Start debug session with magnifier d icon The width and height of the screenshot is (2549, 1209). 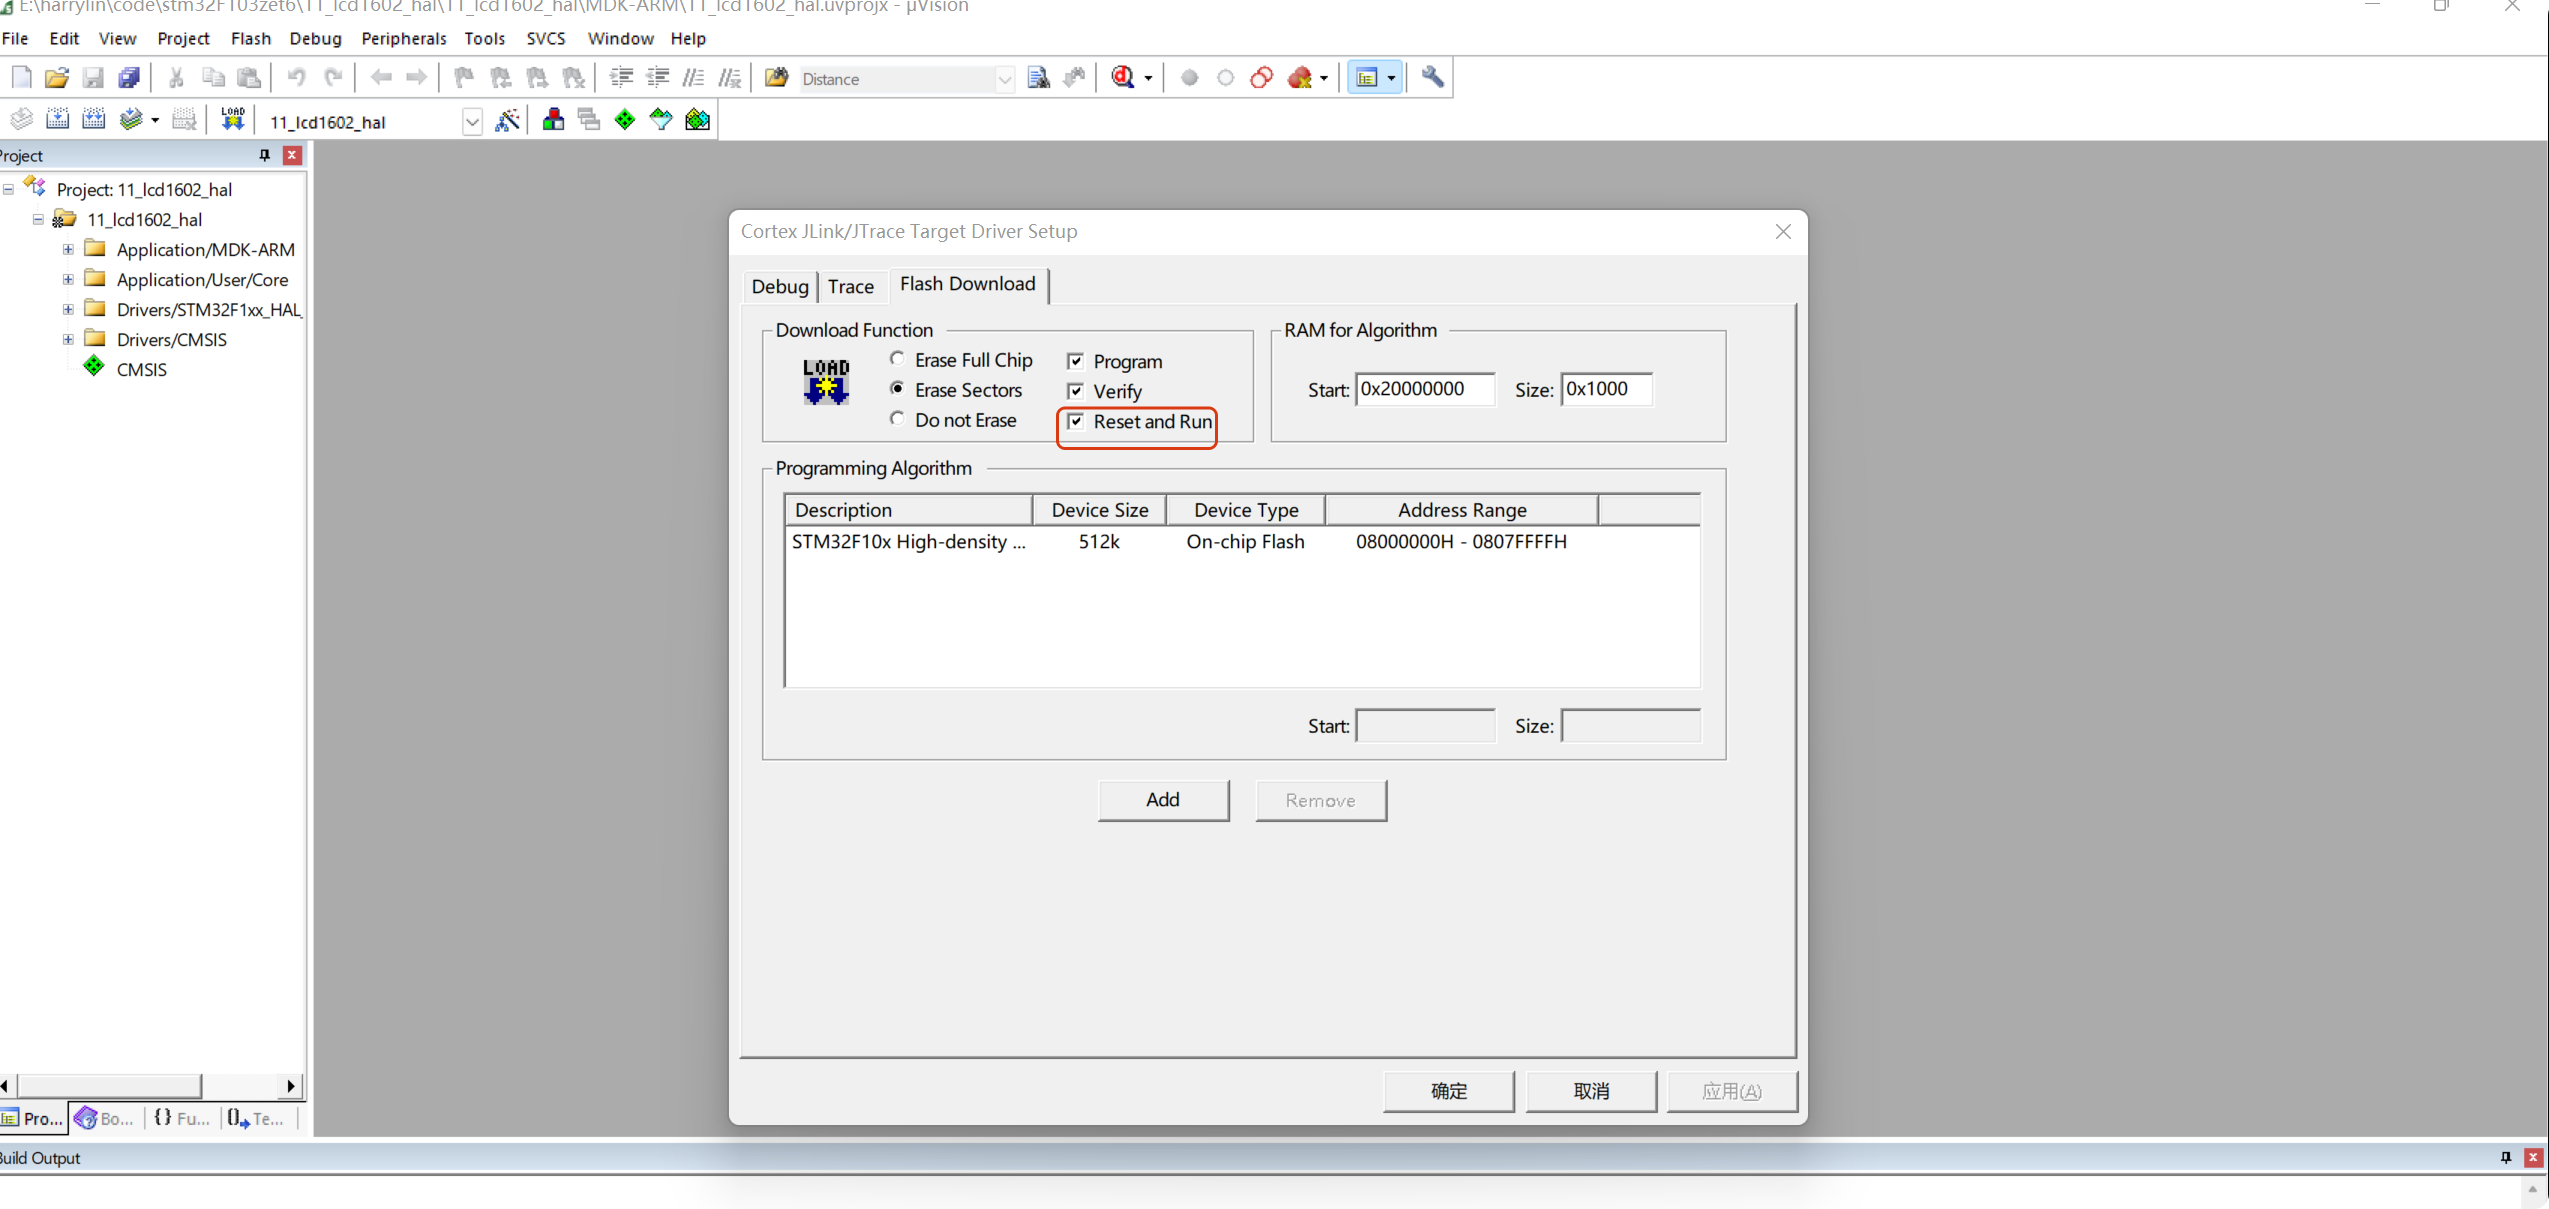1123,78
